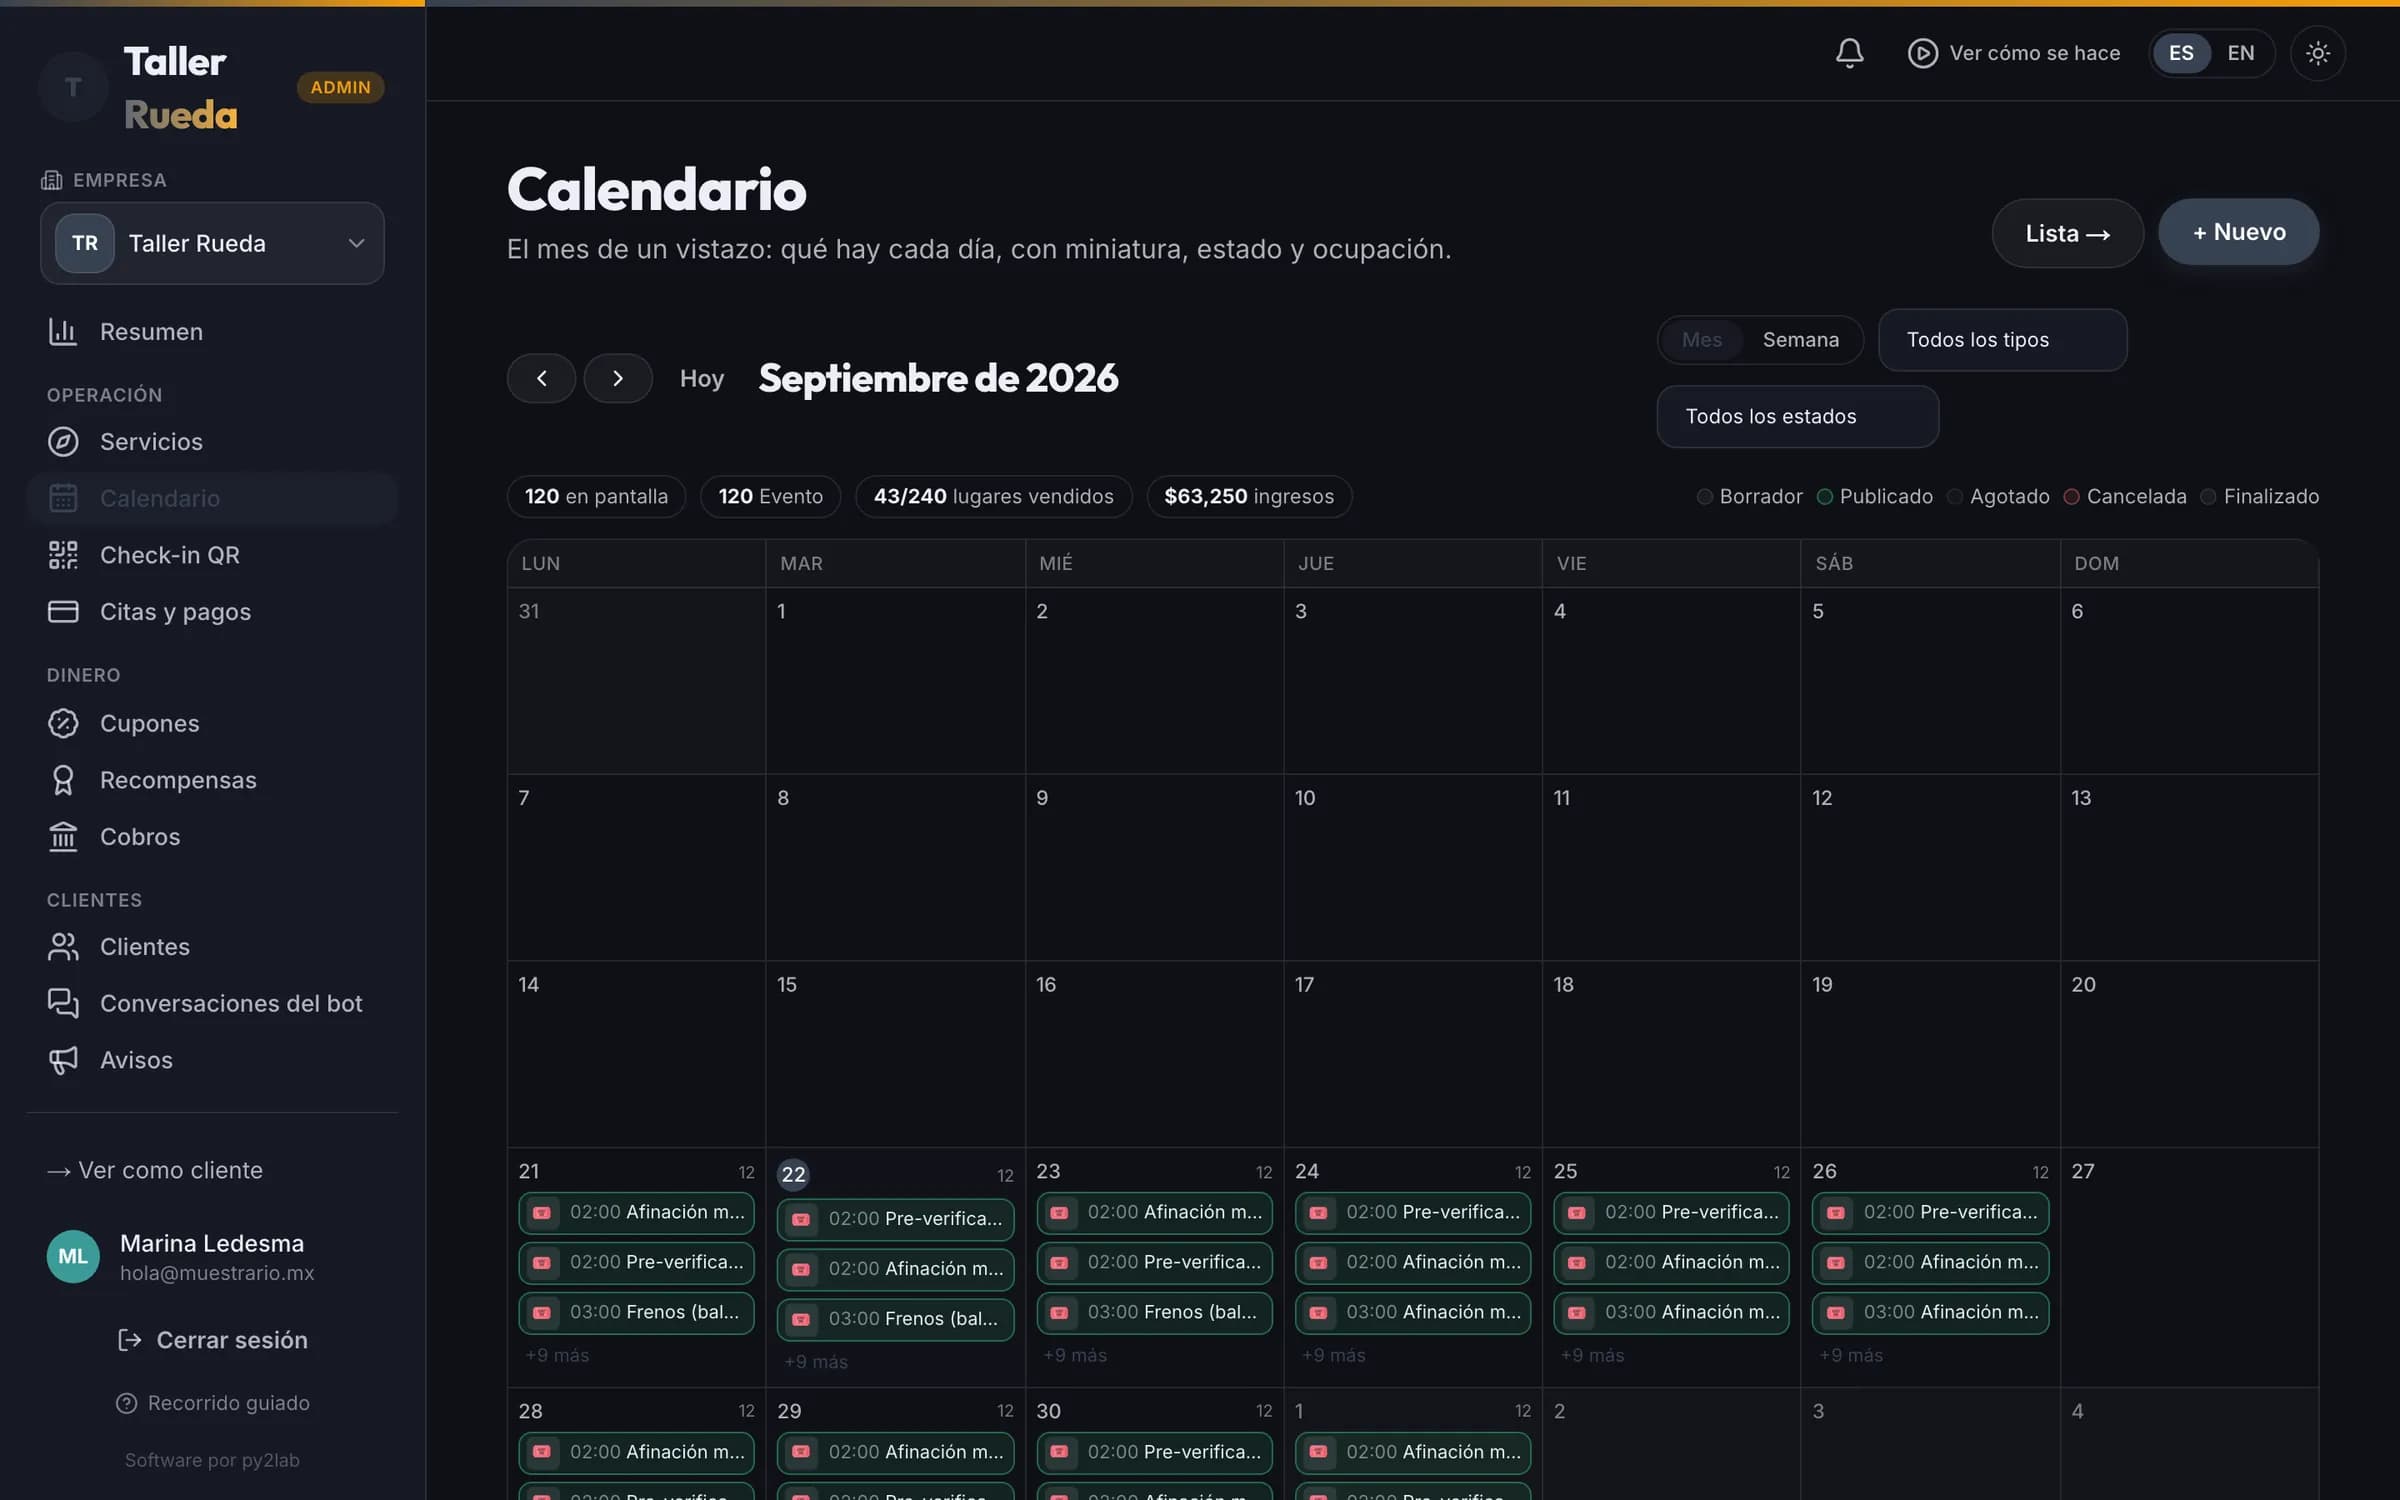The image size is (2400, 1500).
Task: Click Cerrar sesión to log out
Action: pos(212,1340)
